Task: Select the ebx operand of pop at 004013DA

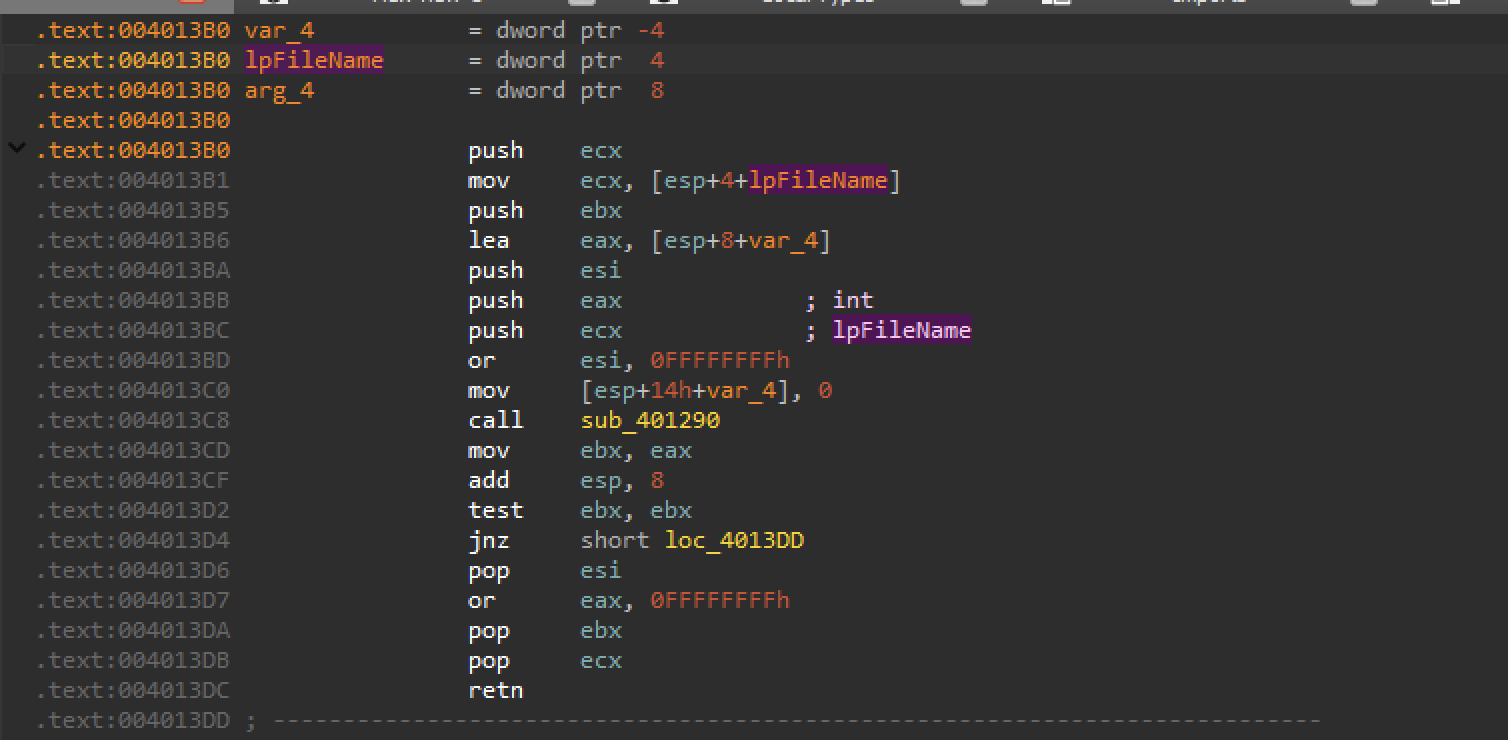Action: pyautogui.click(x=601, y=631)
